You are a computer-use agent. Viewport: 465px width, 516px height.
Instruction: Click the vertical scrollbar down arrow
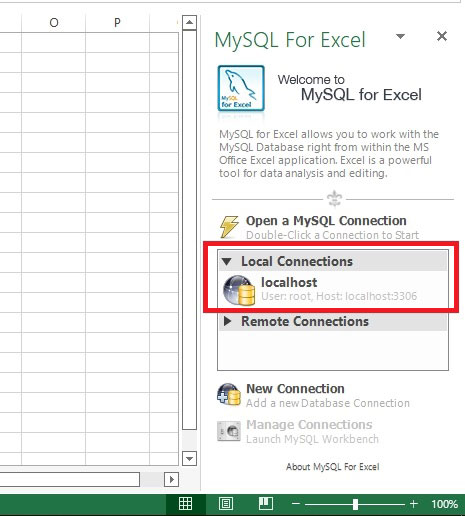pyautogui.click(x=189, y=458)
